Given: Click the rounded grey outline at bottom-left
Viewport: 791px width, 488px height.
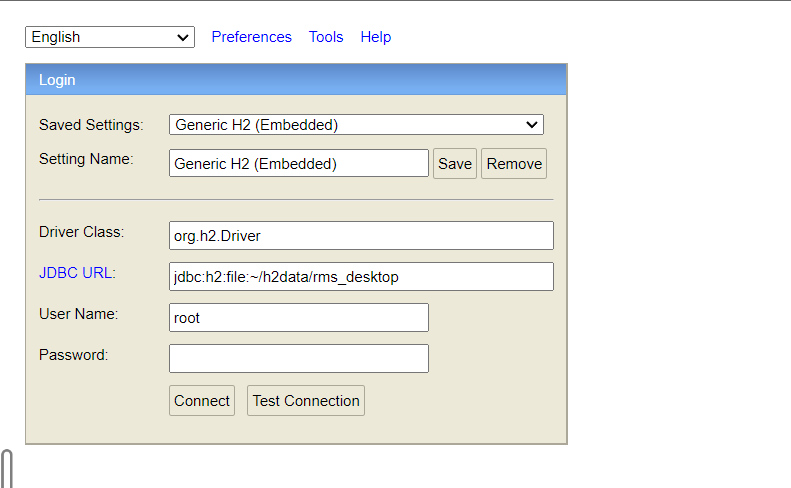Looking at the screenshot, I should (7, 469).
